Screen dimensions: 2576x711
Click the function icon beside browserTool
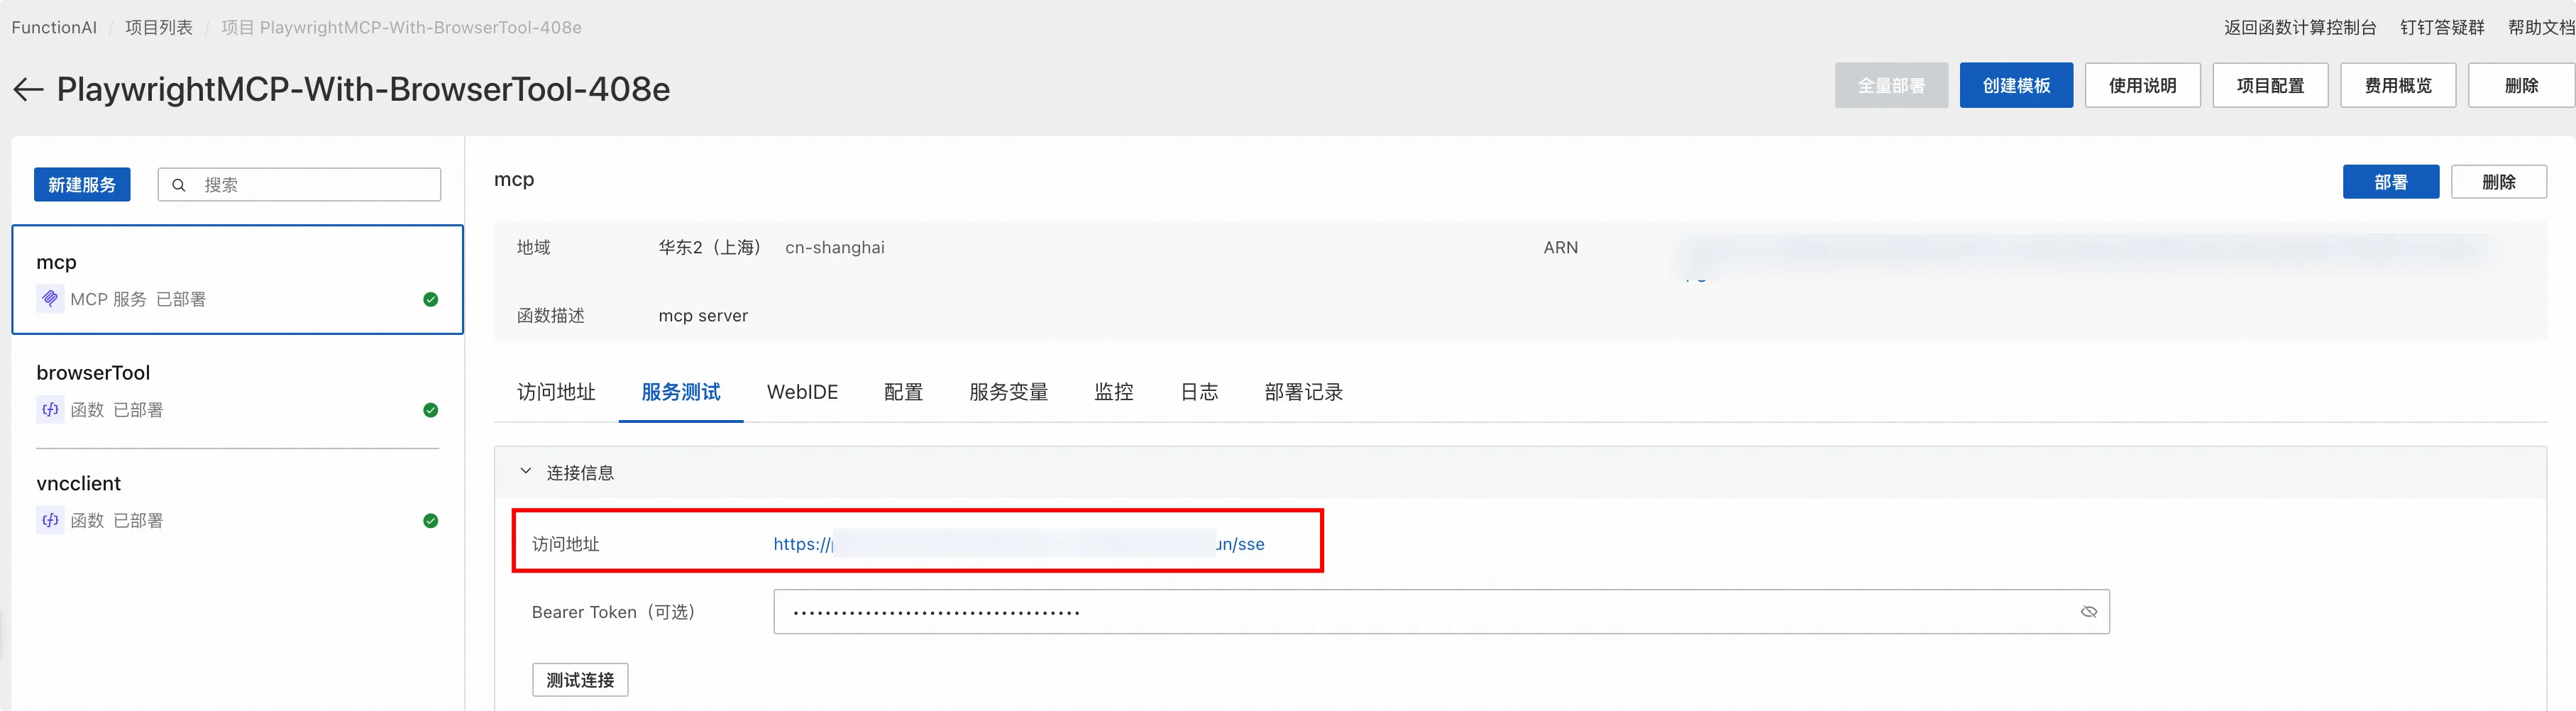49,409
